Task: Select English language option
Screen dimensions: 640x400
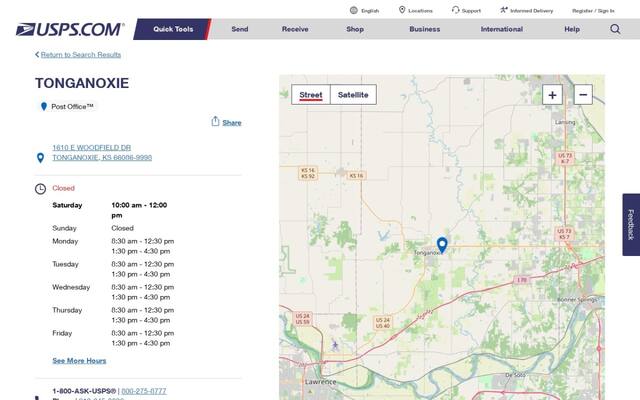Action: (x=370, y=11)
